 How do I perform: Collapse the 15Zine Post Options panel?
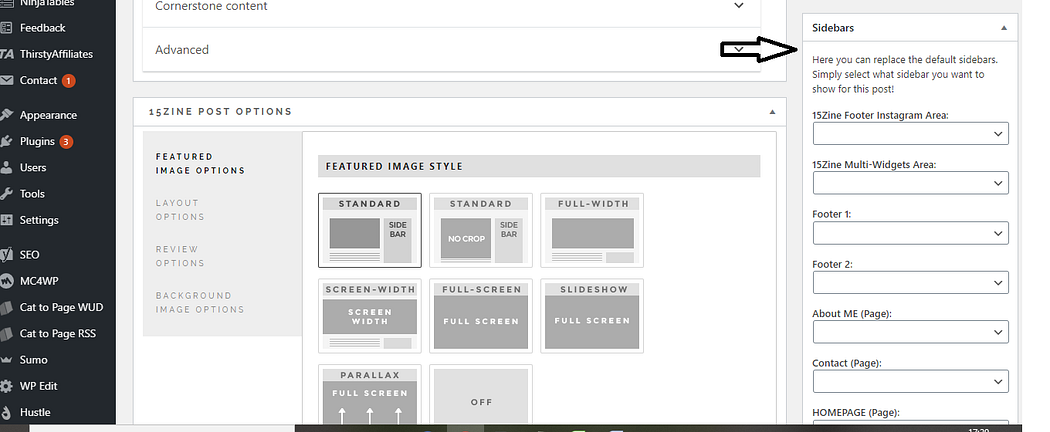pos(772,112)
